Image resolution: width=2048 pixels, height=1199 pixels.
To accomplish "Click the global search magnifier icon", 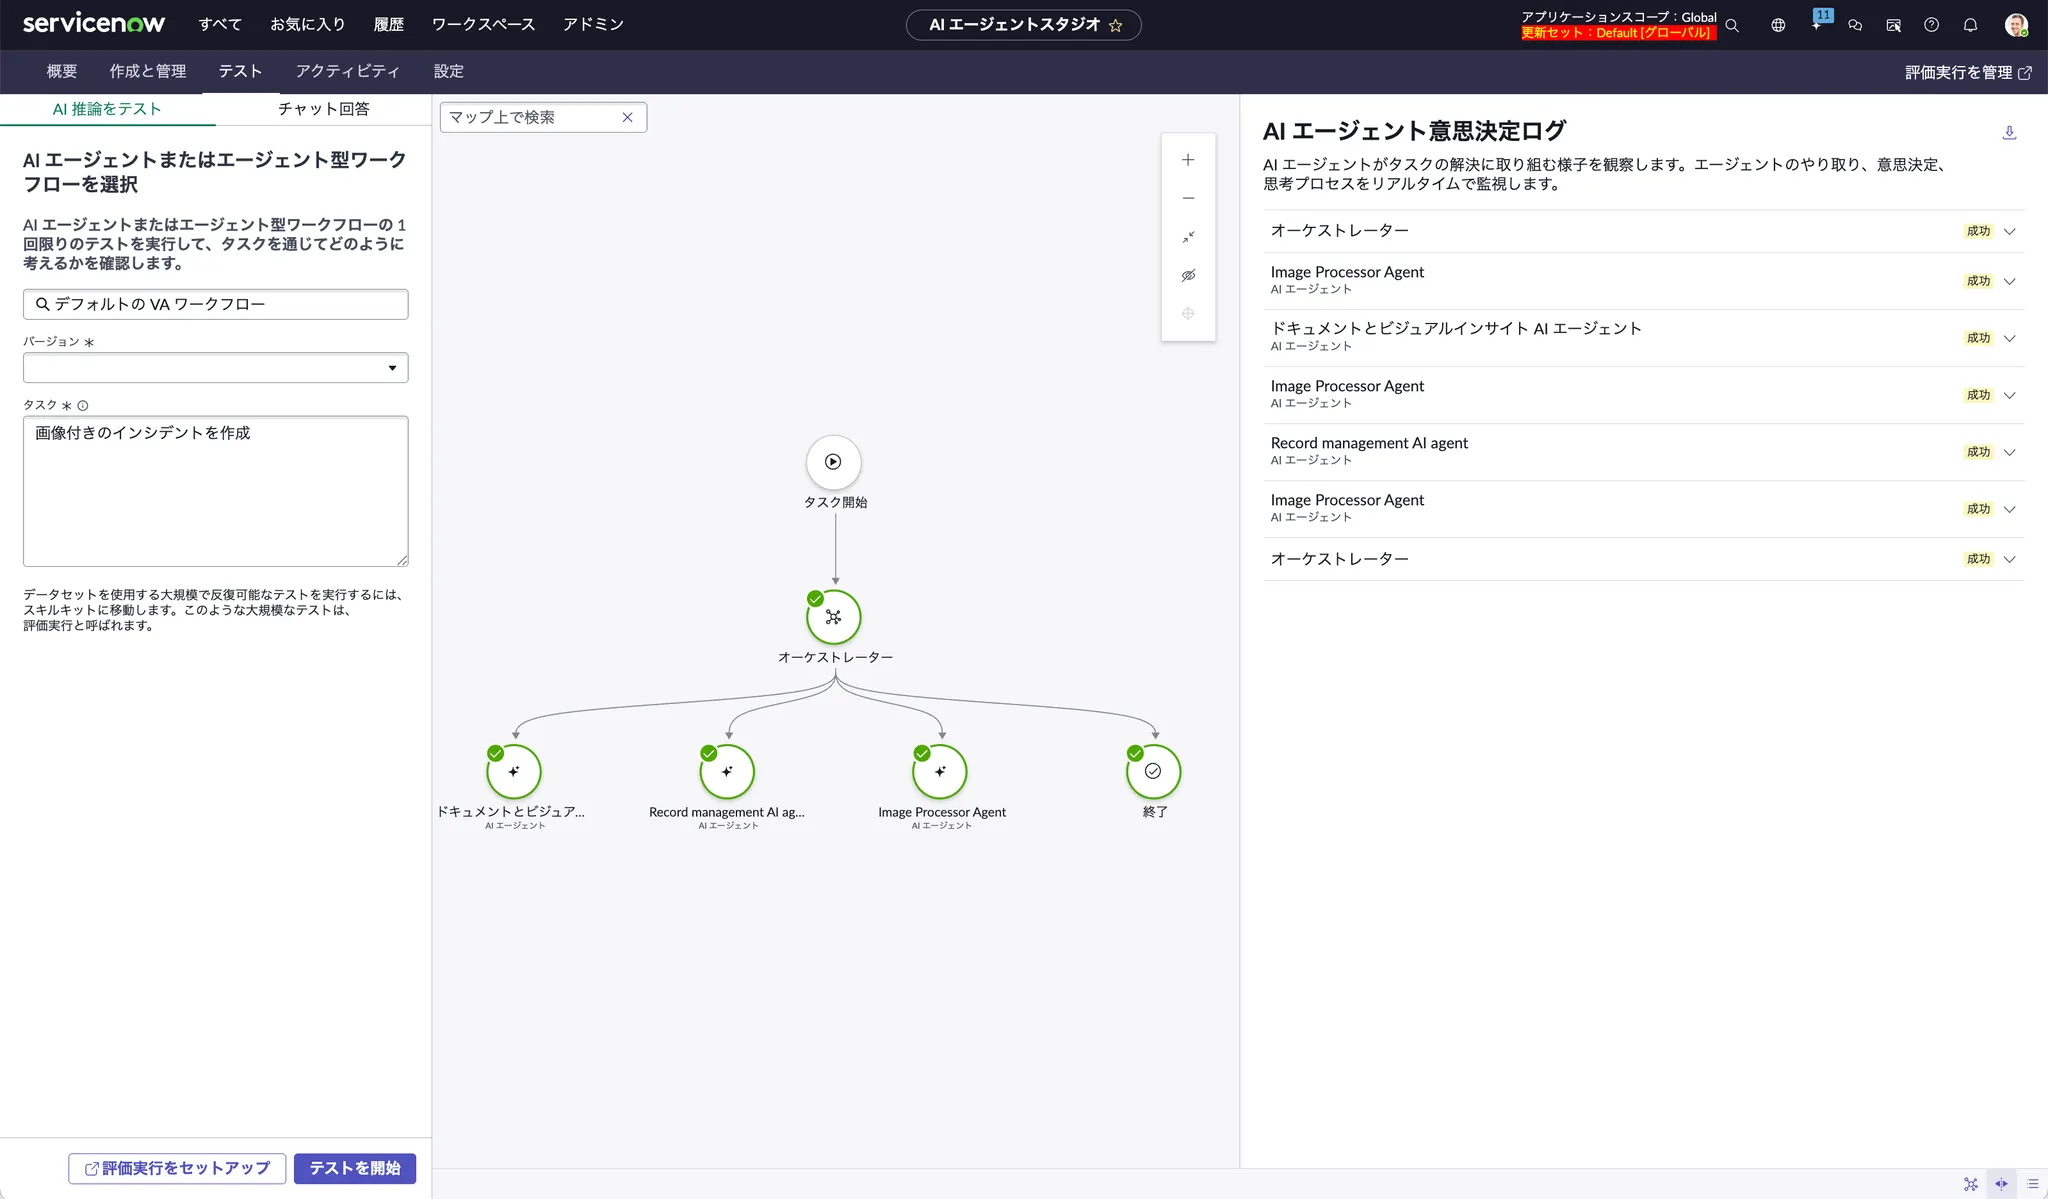I will [1732, 25].
